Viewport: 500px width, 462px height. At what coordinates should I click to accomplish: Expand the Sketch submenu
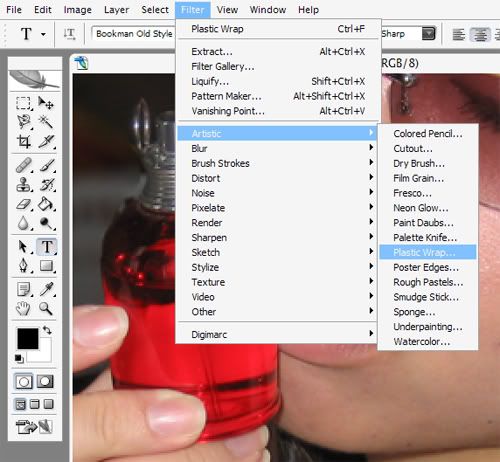277,252
